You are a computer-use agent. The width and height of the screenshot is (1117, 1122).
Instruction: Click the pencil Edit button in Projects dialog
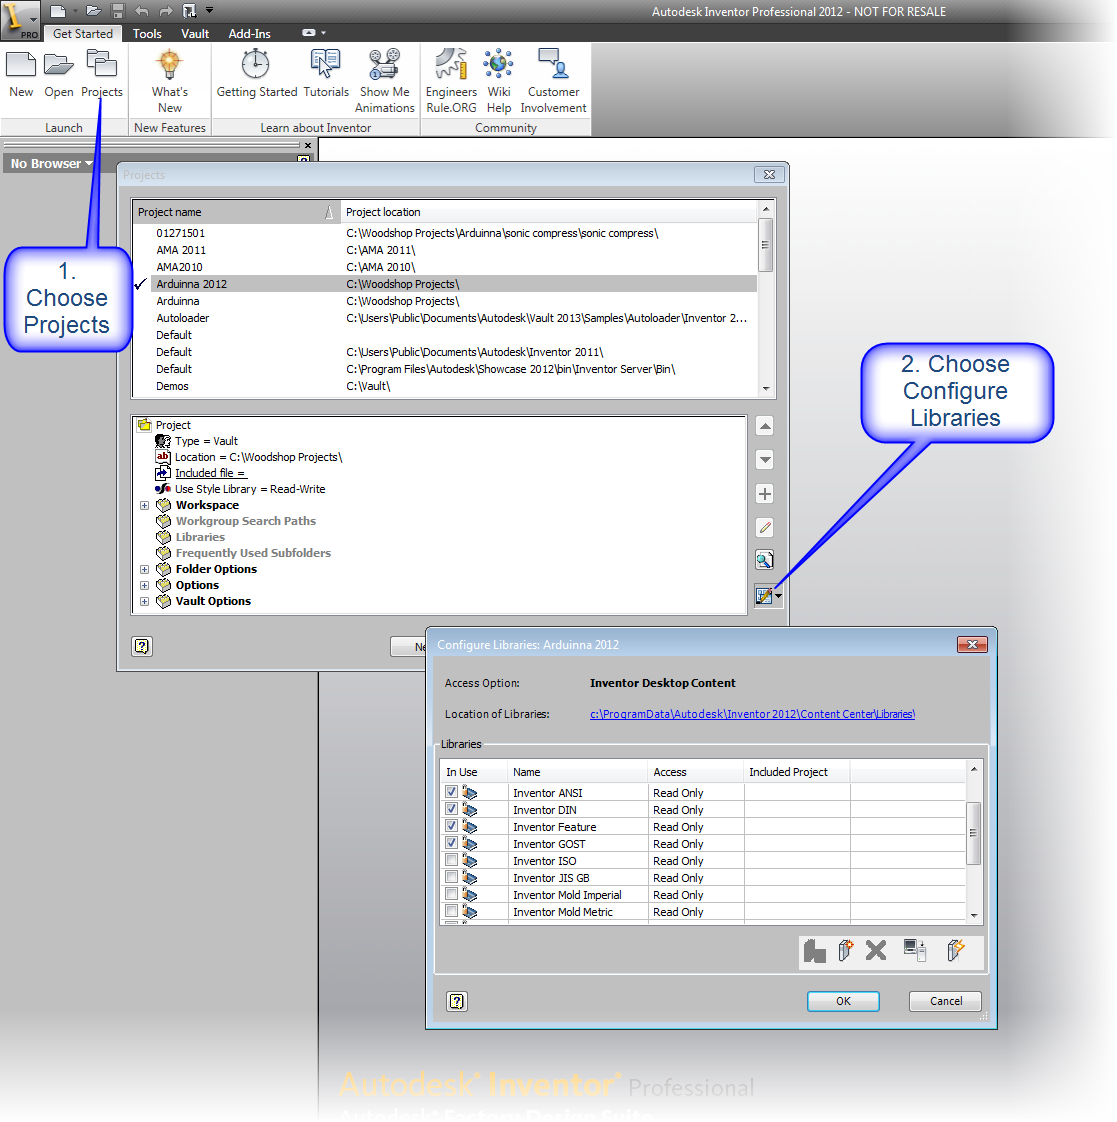tap(764, 527)
